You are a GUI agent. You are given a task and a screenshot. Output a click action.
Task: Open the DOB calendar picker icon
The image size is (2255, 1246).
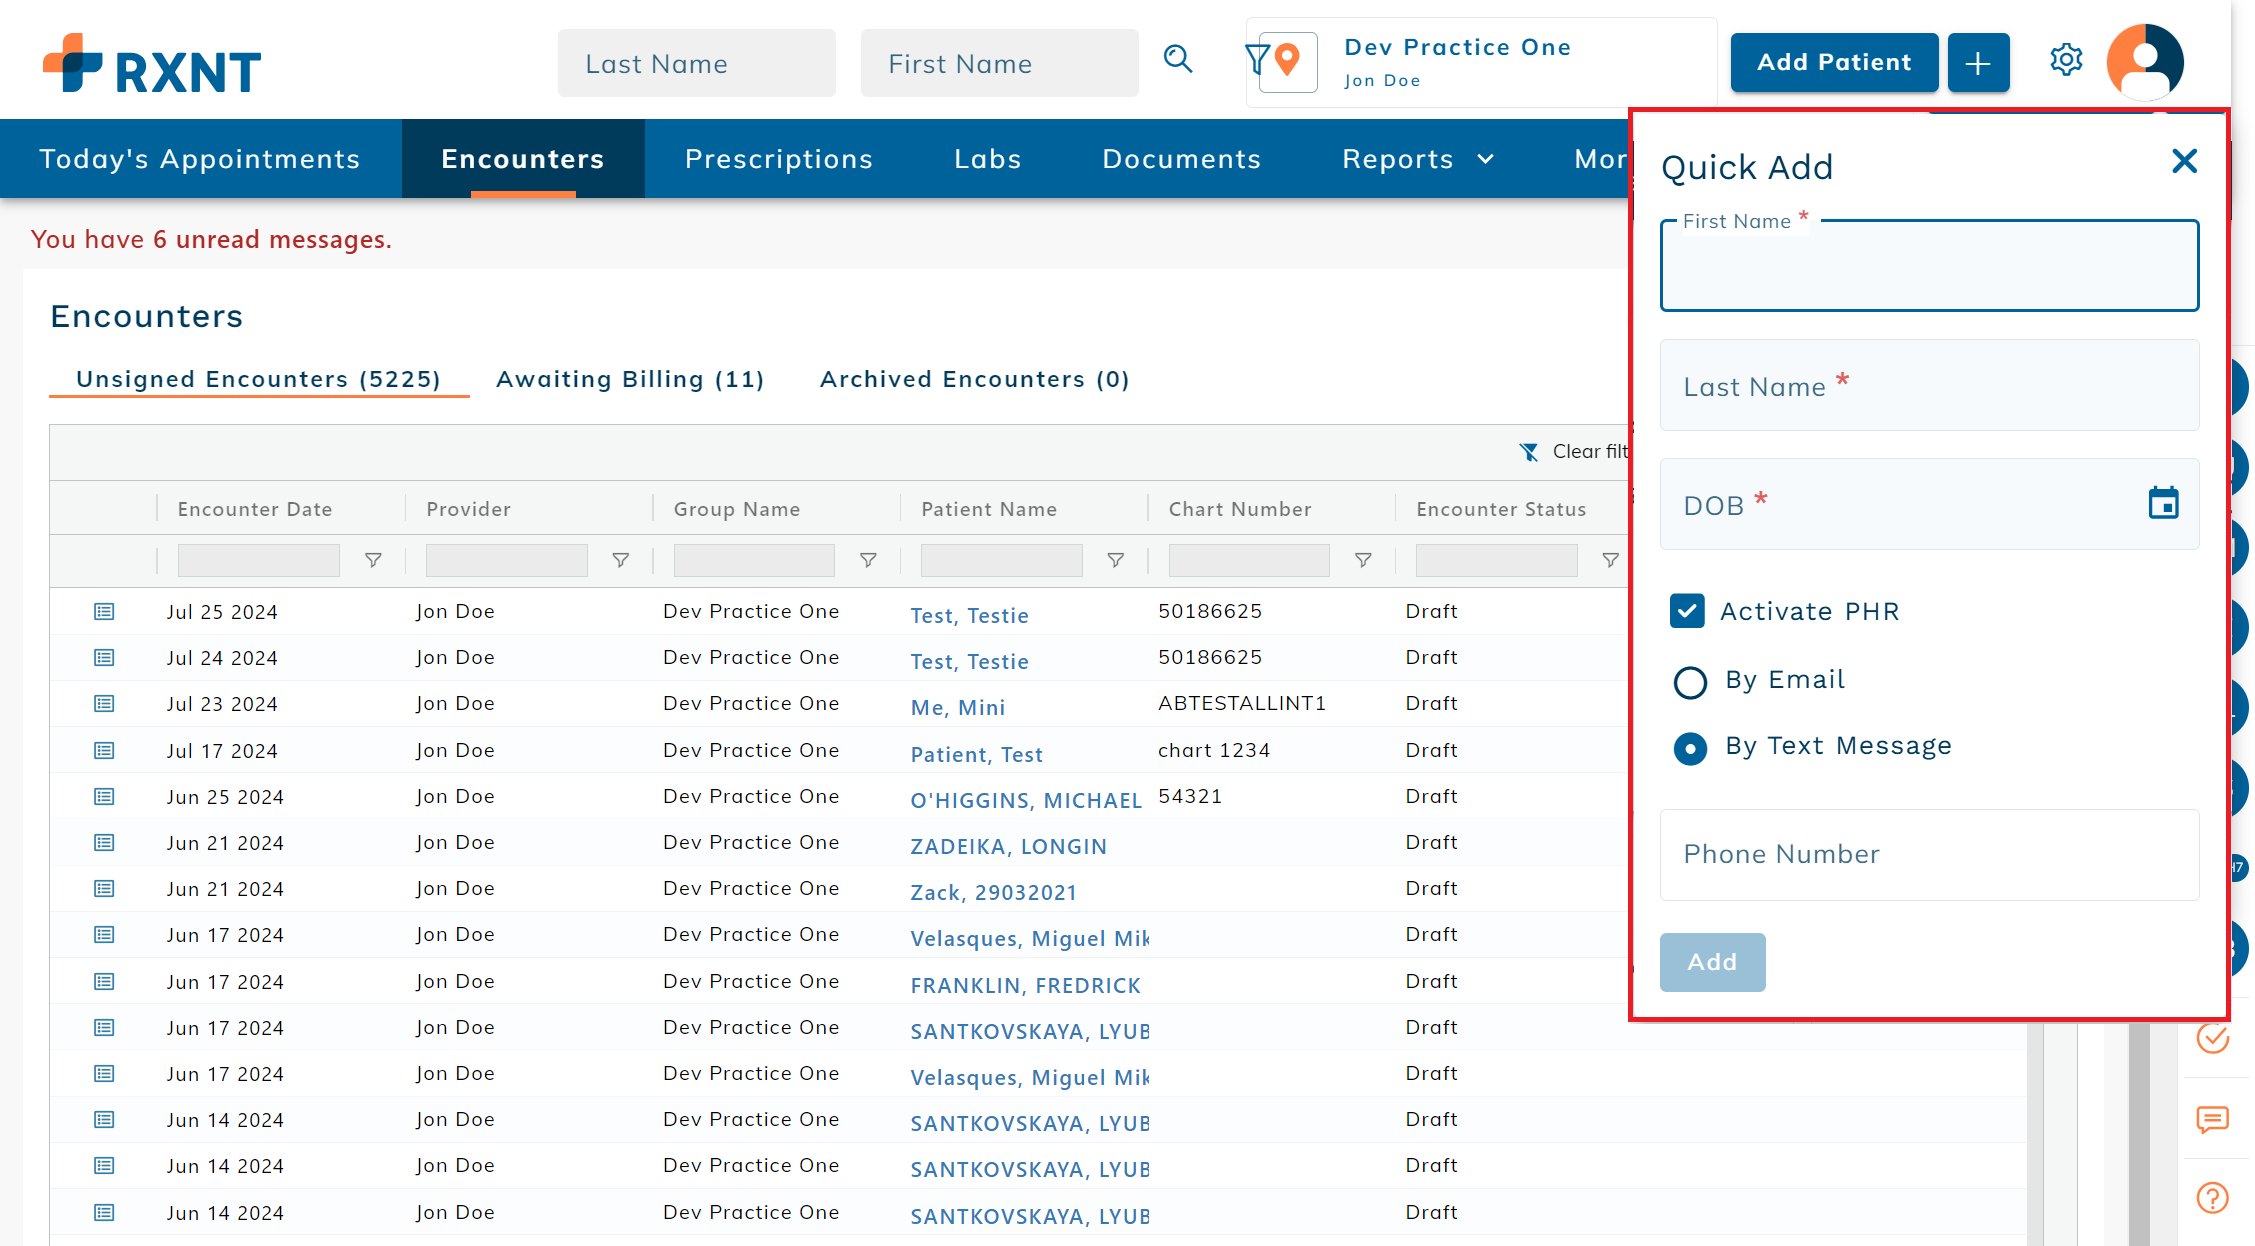(2163, 503)
